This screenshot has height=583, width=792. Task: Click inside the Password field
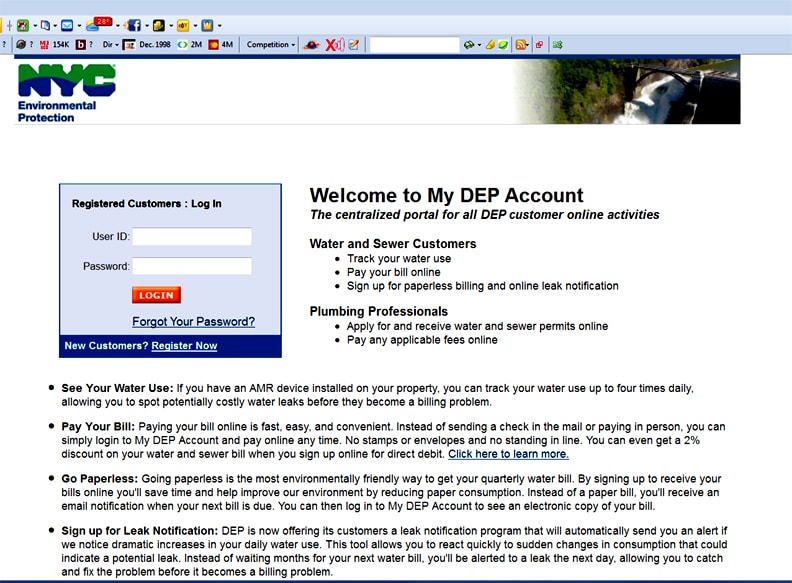point(192,266)
